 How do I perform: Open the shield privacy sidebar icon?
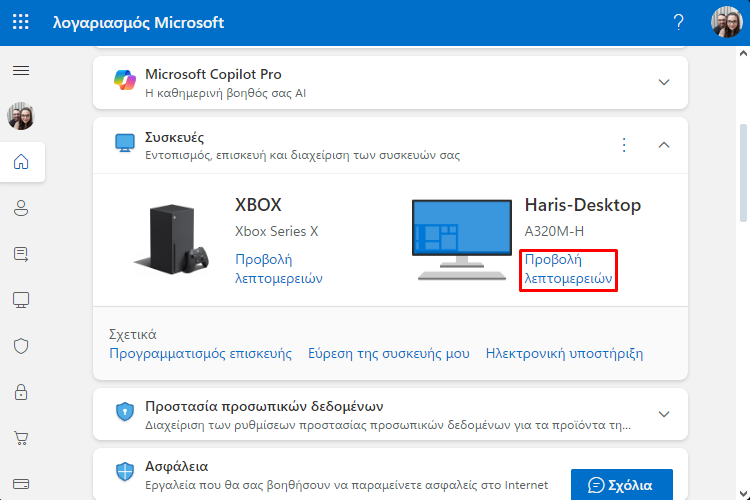tap(21, 346)
